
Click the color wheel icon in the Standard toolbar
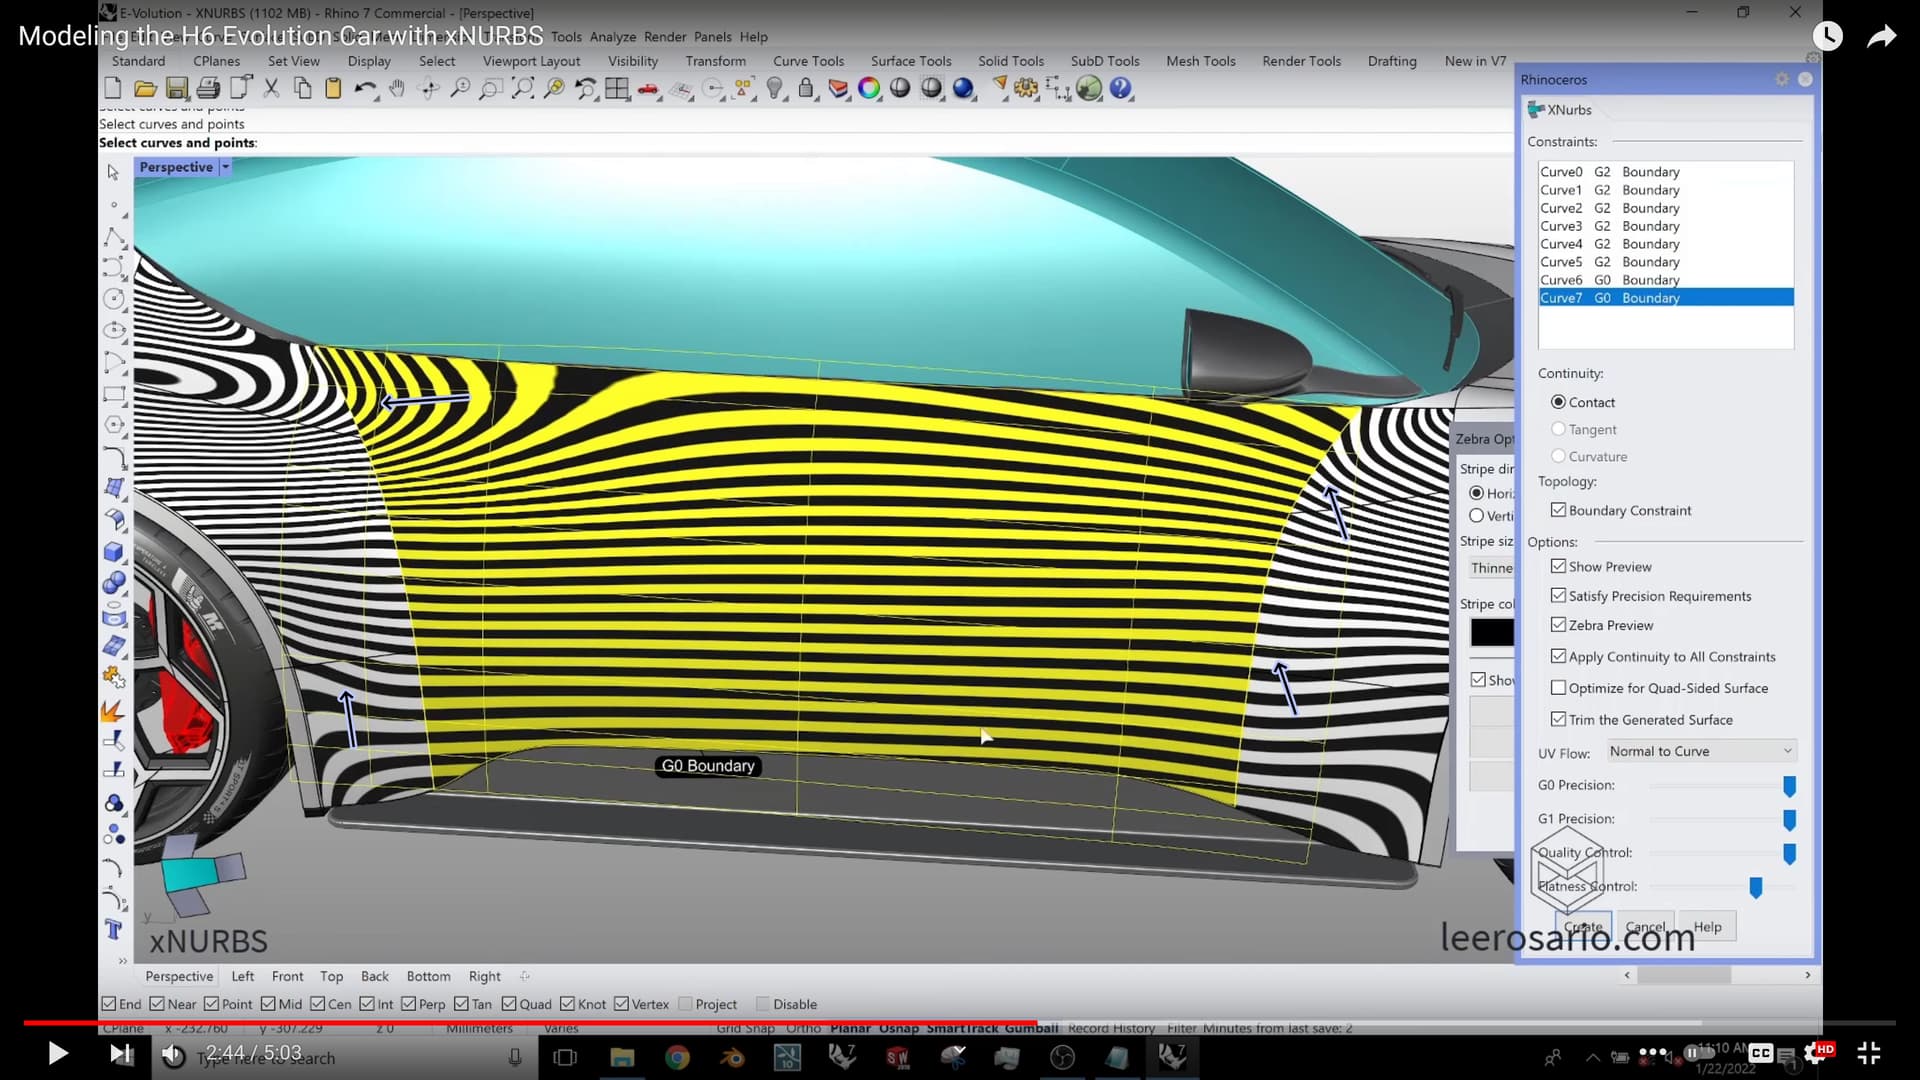pos(869,89)
